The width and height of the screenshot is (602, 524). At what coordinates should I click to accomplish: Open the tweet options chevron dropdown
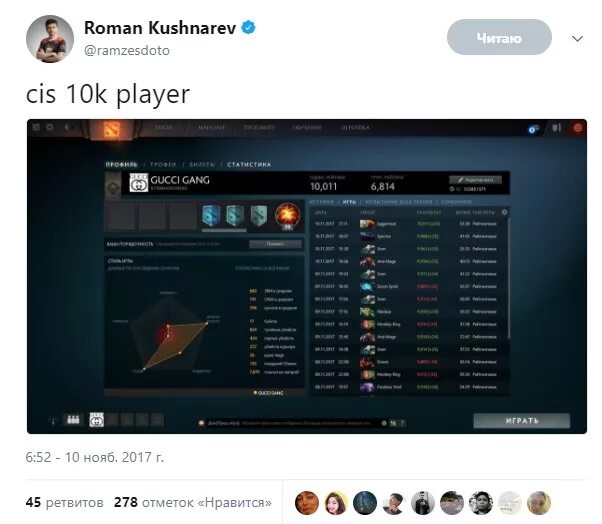tap(577, 39)
